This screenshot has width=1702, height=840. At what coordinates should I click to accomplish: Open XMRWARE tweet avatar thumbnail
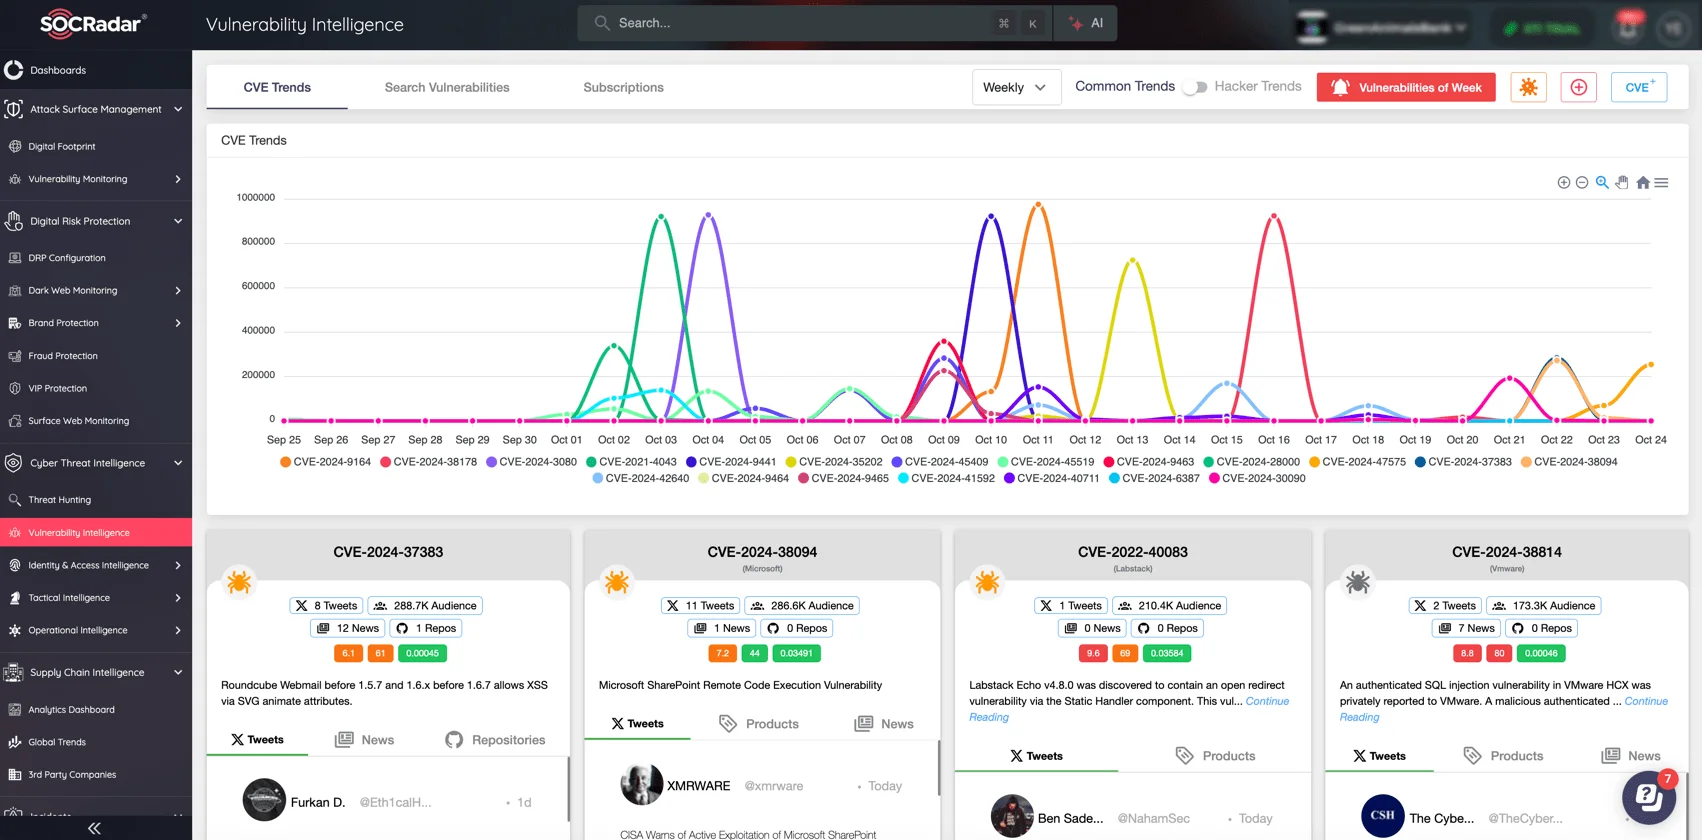641,785
